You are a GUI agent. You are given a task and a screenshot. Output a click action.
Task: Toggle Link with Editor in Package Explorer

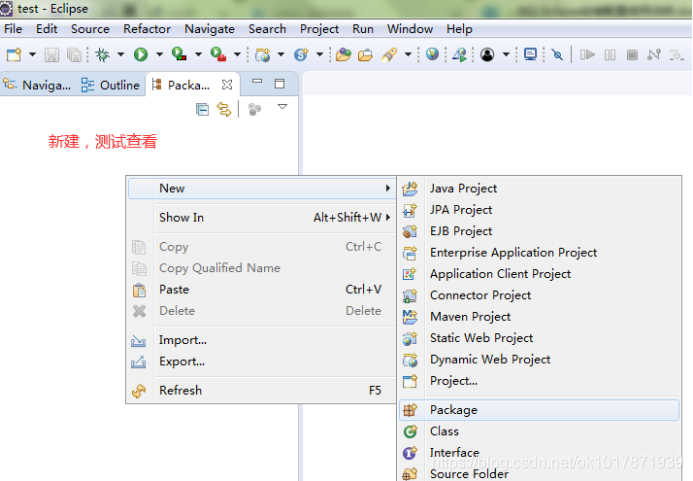(x=224, y=109)
